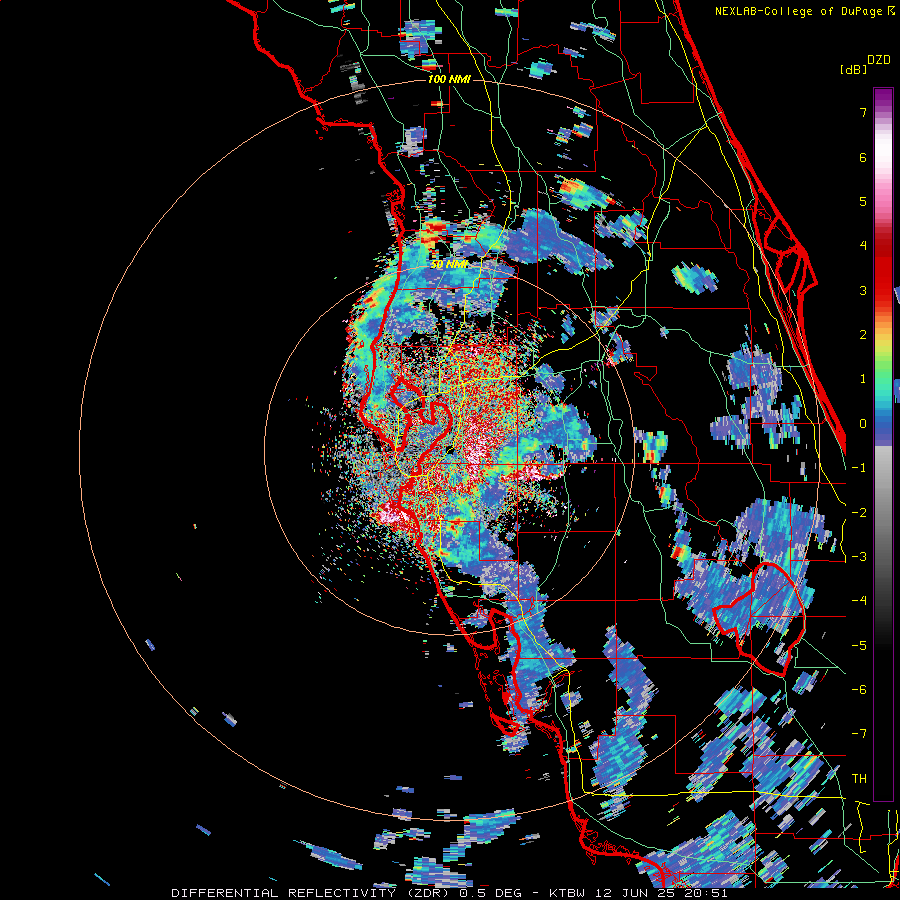The width and height of the screenshot is (900, 900).
Task: Click the -3 tick label on color scale
Action: point(859,557)
